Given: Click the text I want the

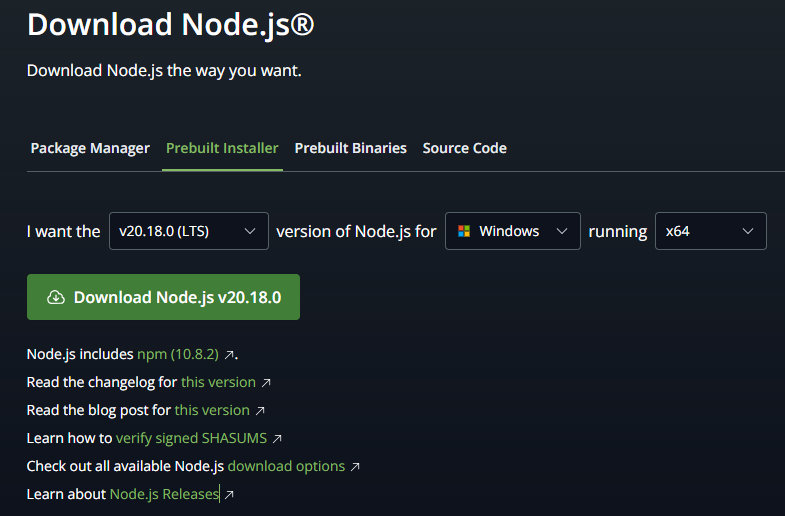Looking at the screenshot, I should click(64, 231).
